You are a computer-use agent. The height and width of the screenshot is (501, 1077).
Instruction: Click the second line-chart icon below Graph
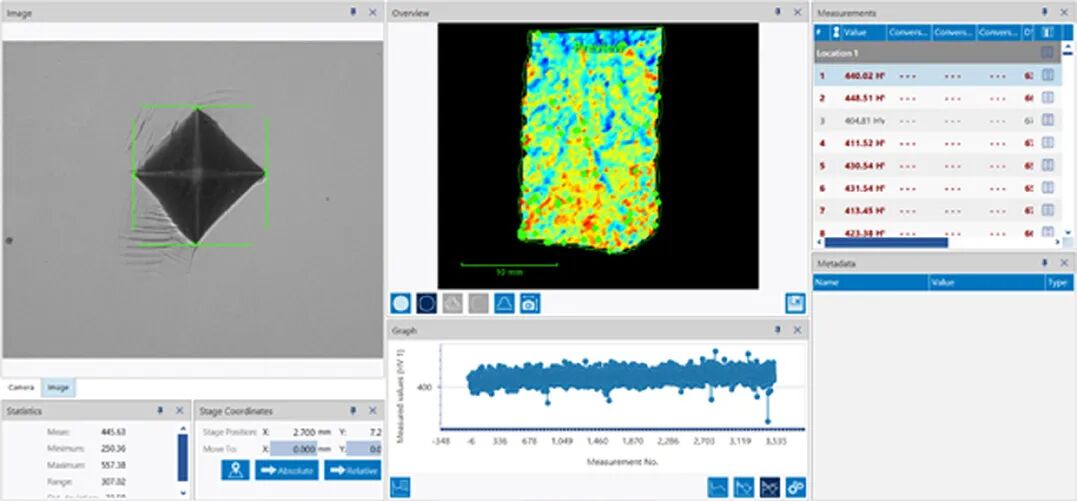pyautogui.click(x=744, y=487)
